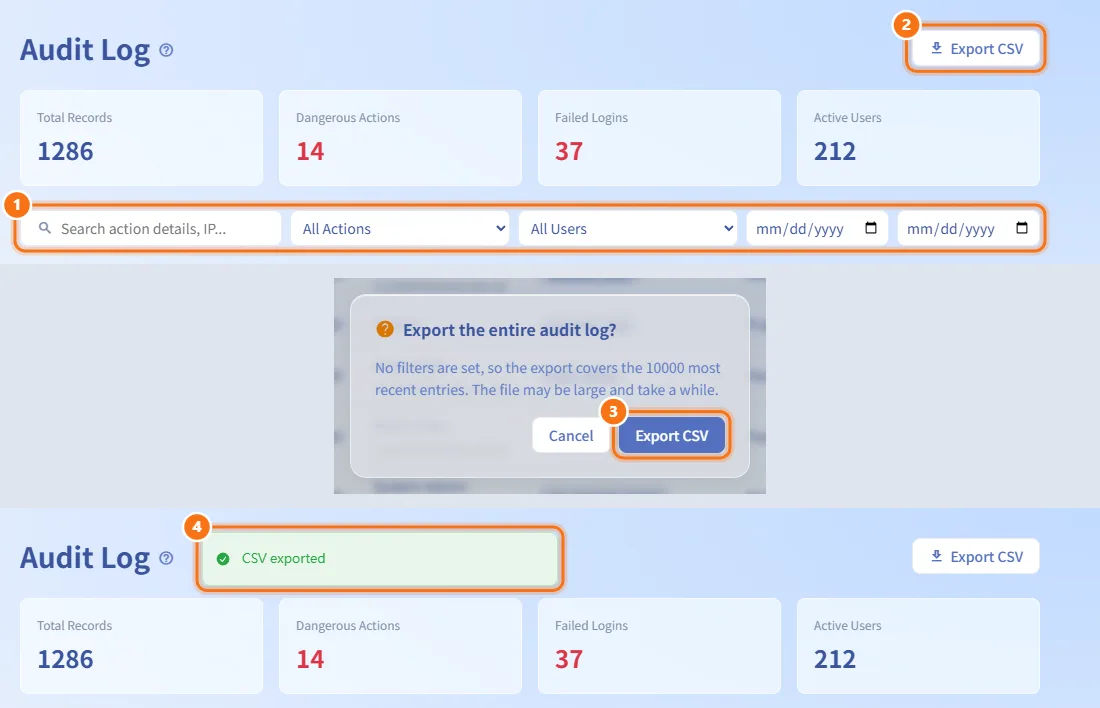Click the lower Active Users value 212
The image size is (1100, 708).
tap(835, 660)
